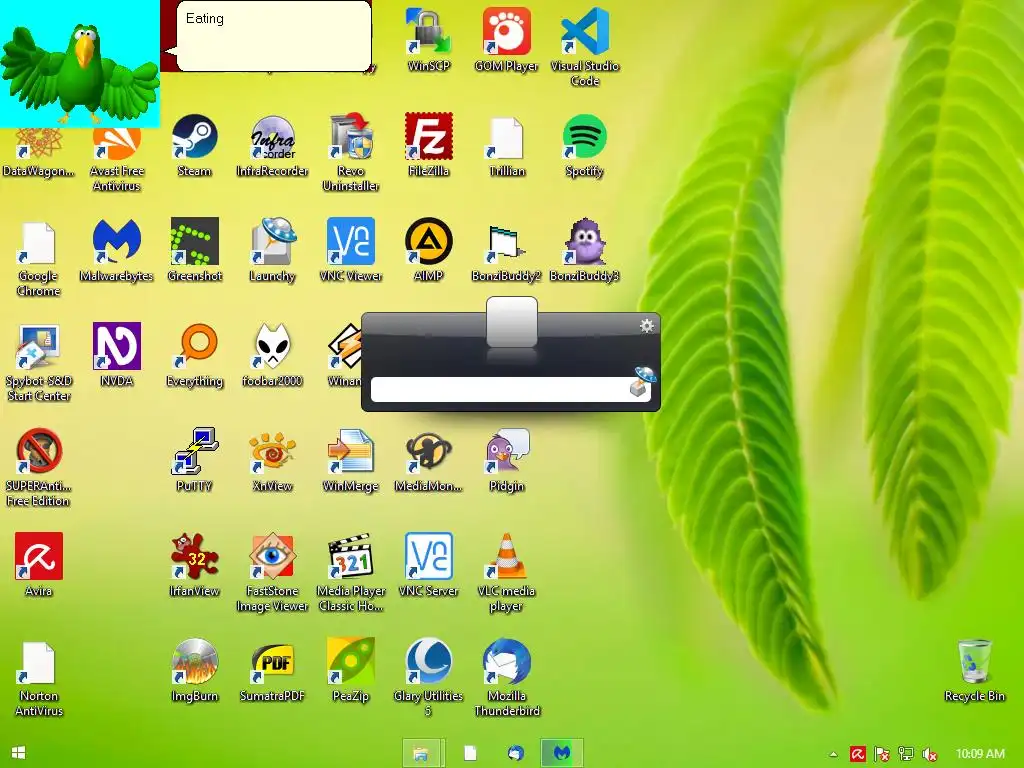Click the network status tray icon

[906, 754]
